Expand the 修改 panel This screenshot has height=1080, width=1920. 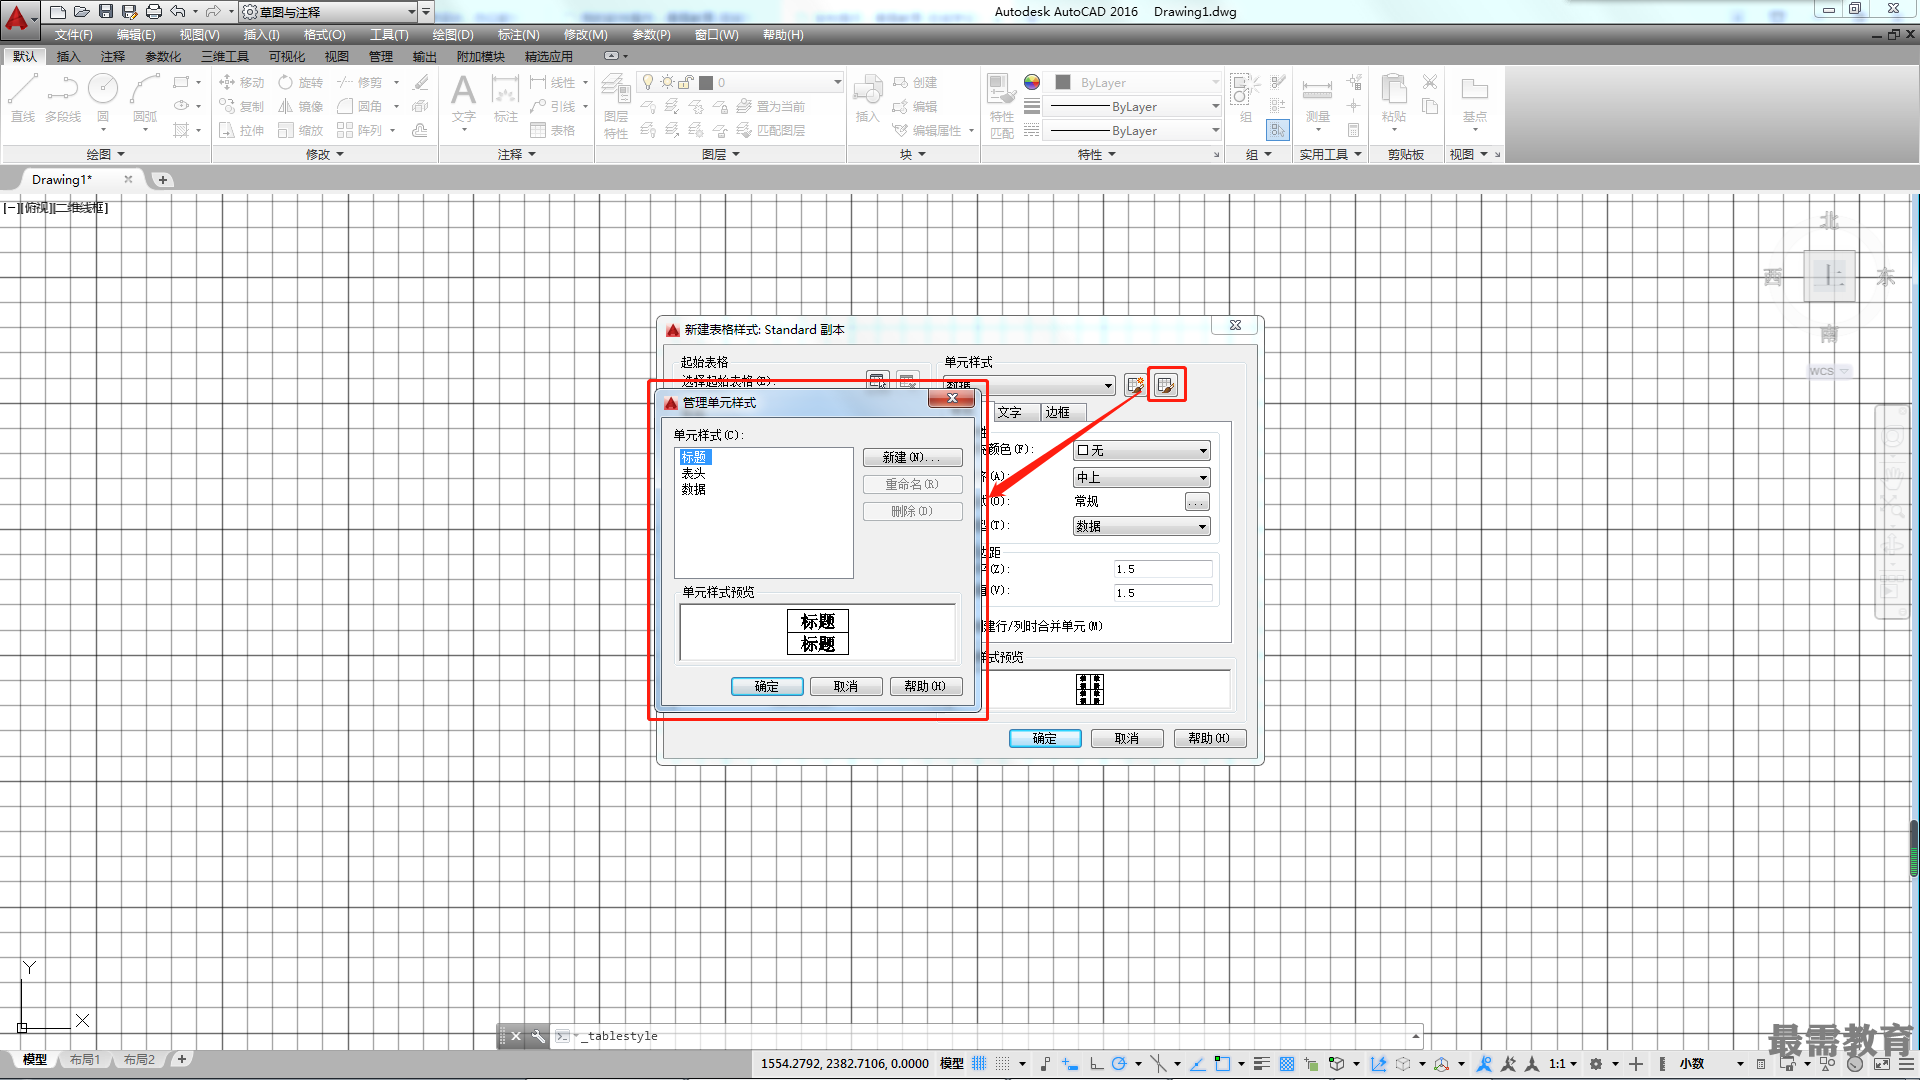pyautogui.click(x=325, y=154)
